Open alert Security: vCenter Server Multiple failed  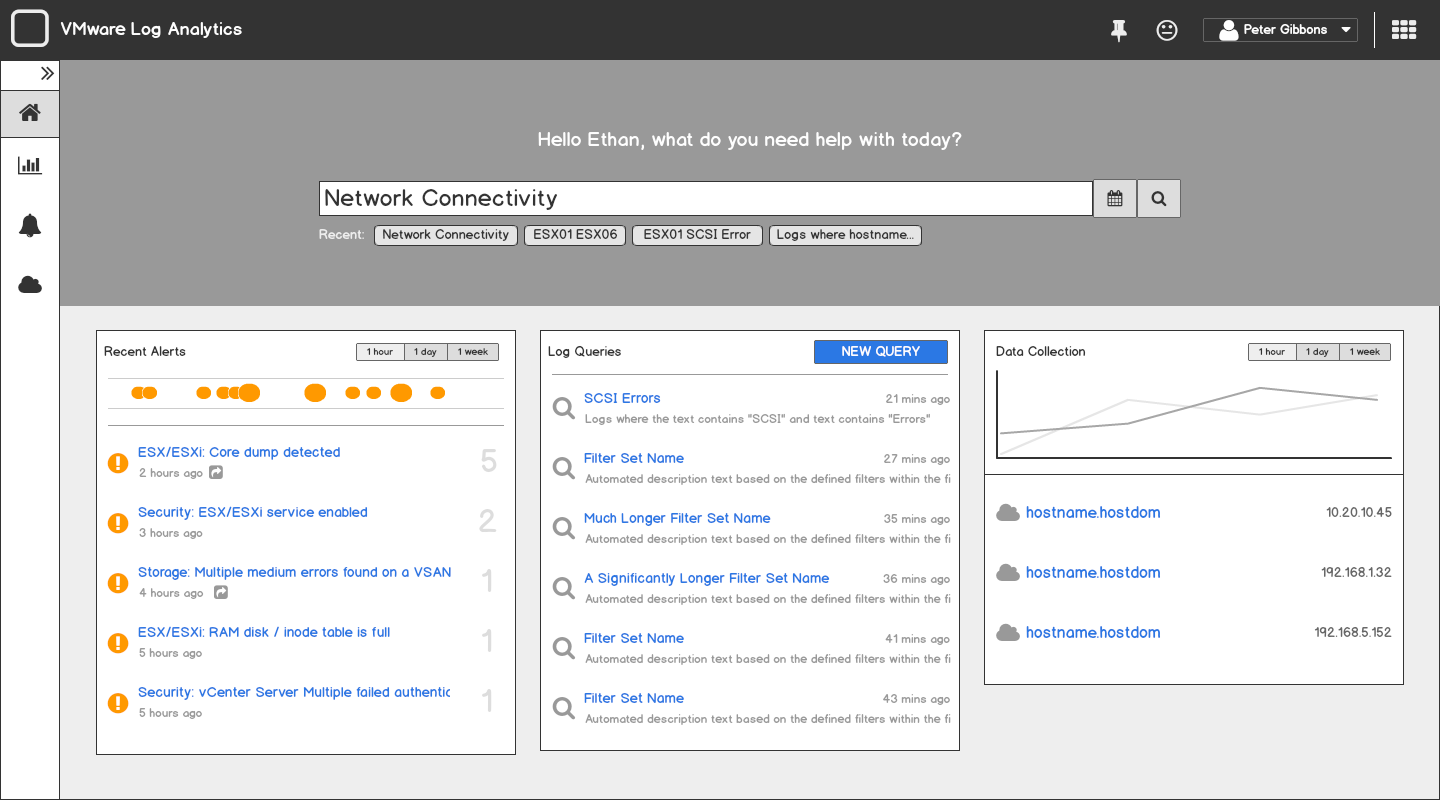[294, 692]
